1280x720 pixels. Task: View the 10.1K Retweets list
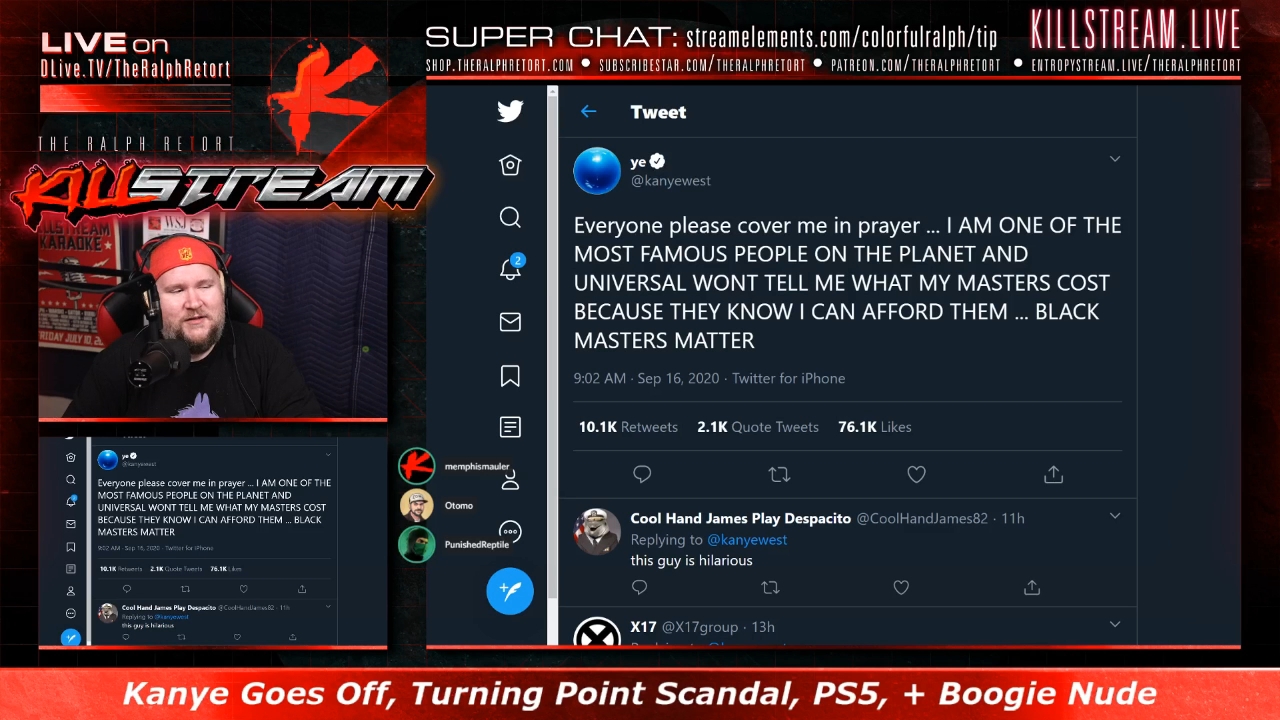pyautogui.click(x=628, y=427)
